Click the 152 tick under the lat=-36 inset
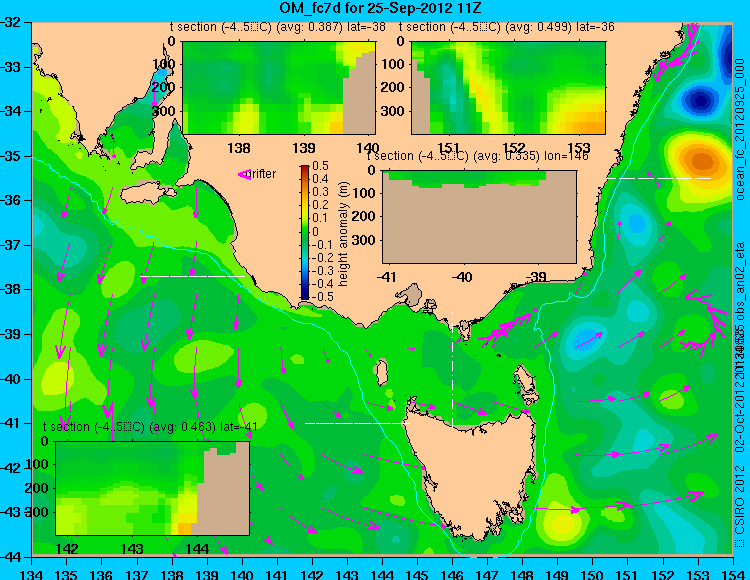Screen dimensions: 750x580 514,148
